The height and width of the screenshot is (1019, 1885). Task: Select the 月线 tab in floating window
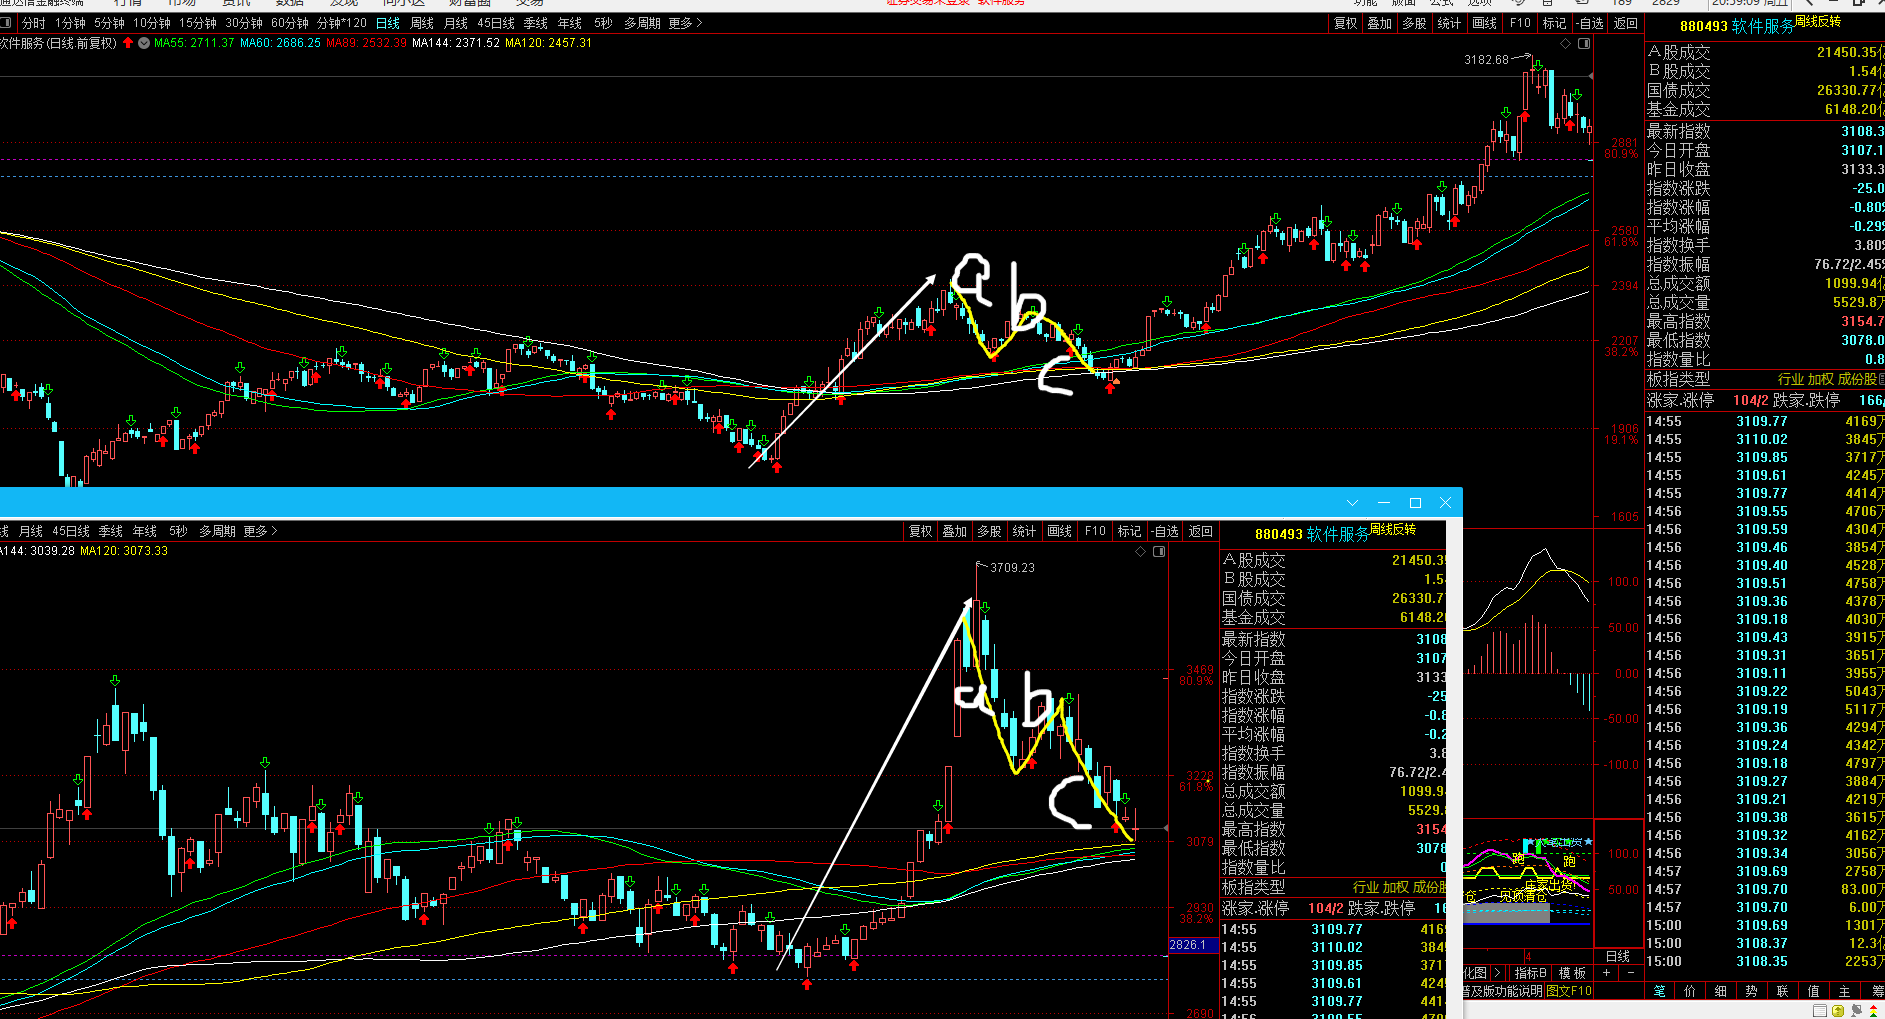coord(31,531)
